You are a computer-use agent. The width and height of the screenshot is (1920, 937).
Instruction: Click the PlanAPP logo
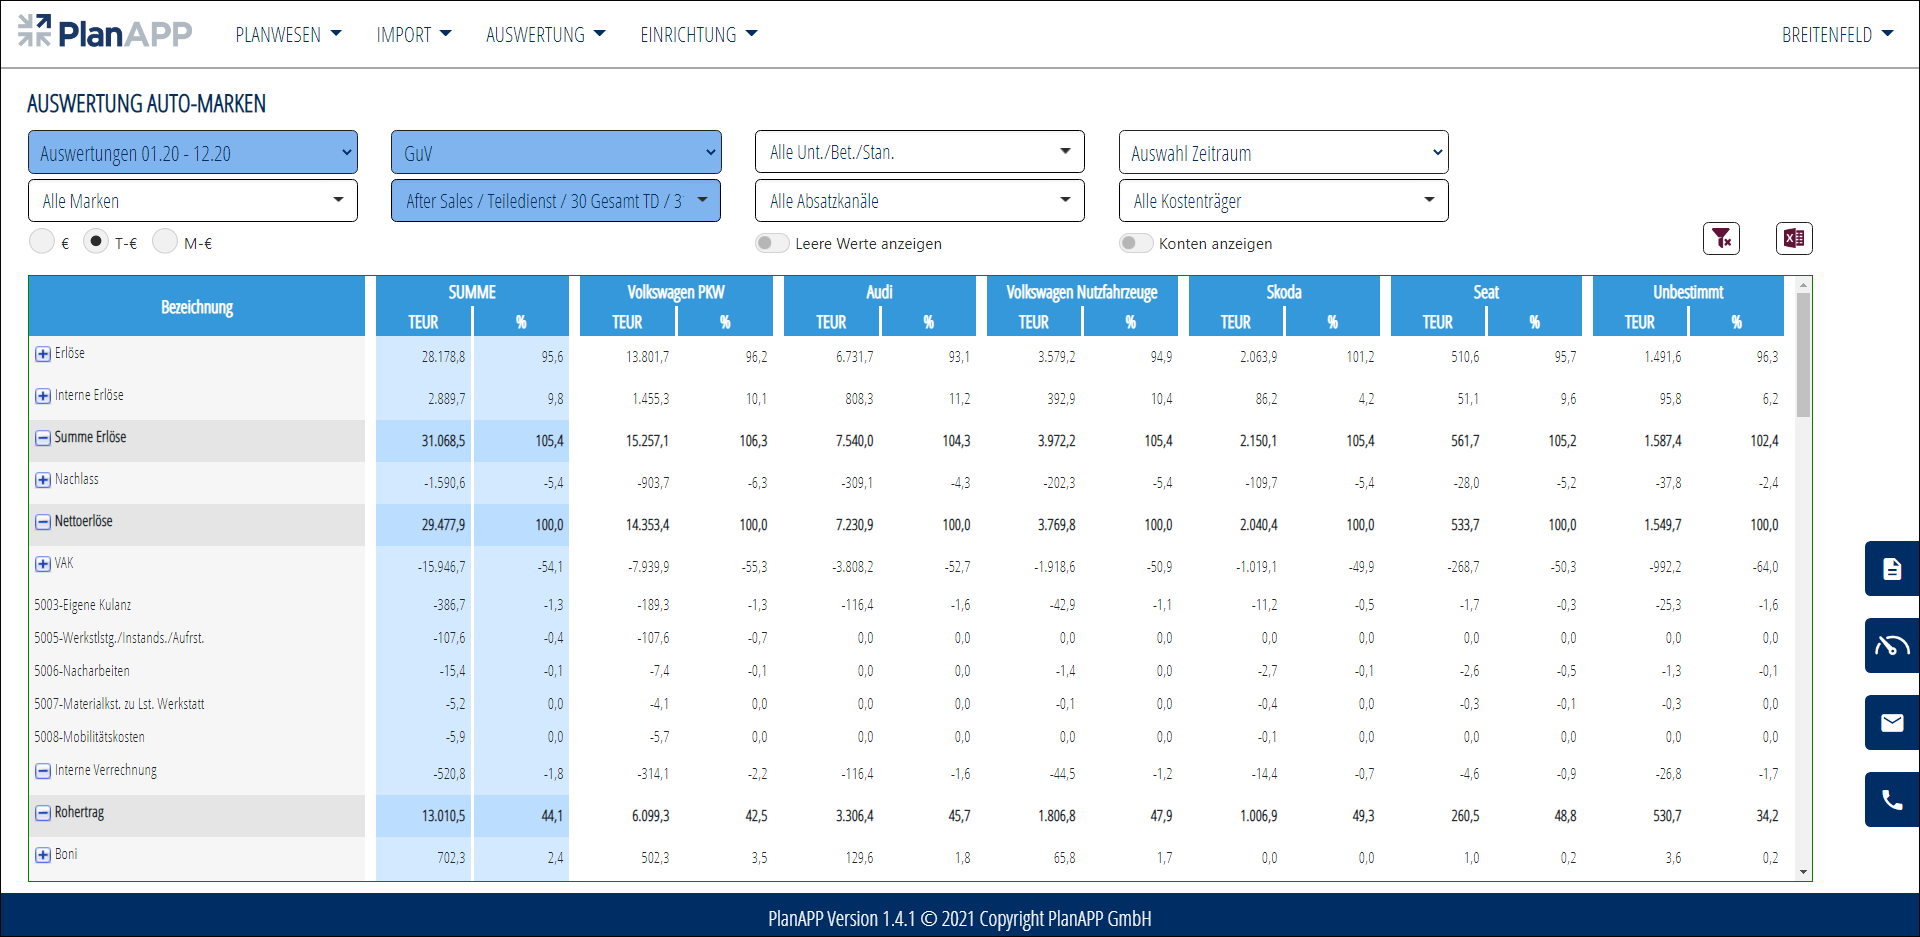(x=106, y=33)
